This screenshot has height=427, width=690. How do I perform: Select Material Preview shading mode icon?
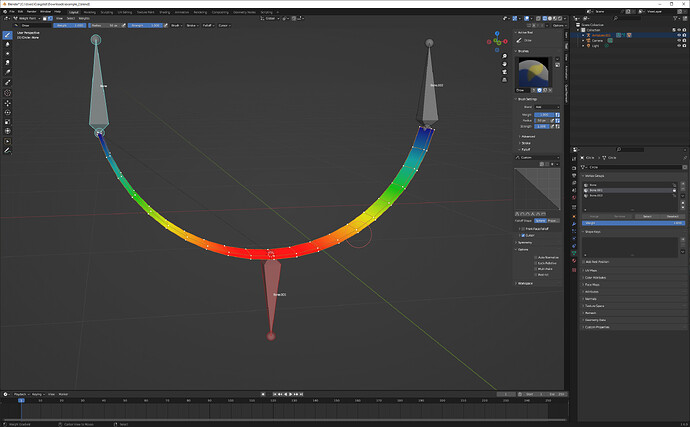[555, 18]
